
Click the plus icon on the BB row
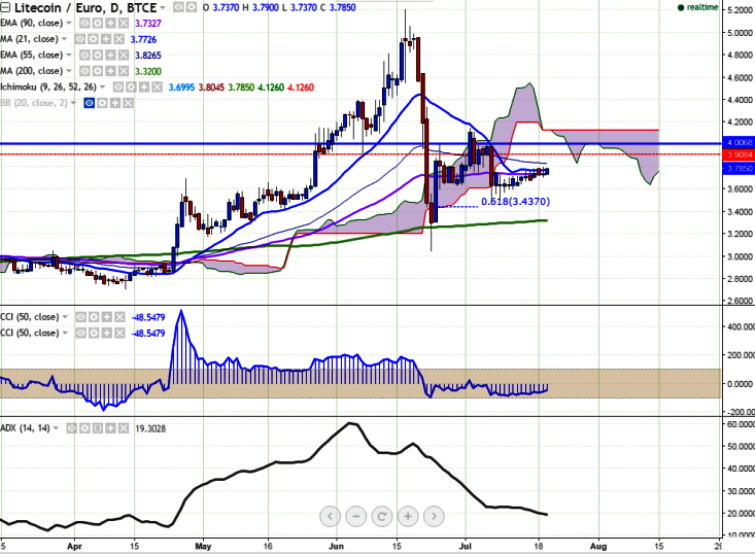[x=115, y=103]
